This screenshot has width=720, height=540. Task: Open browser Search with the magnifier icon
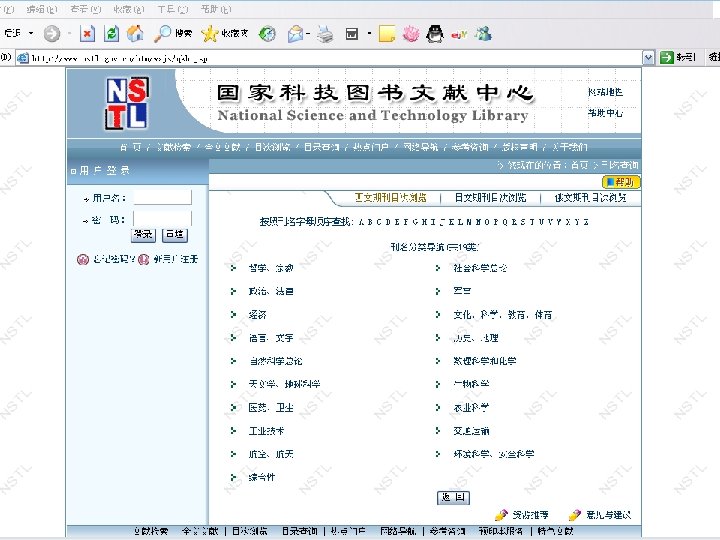pyautogui.click(x=162, y=34)
